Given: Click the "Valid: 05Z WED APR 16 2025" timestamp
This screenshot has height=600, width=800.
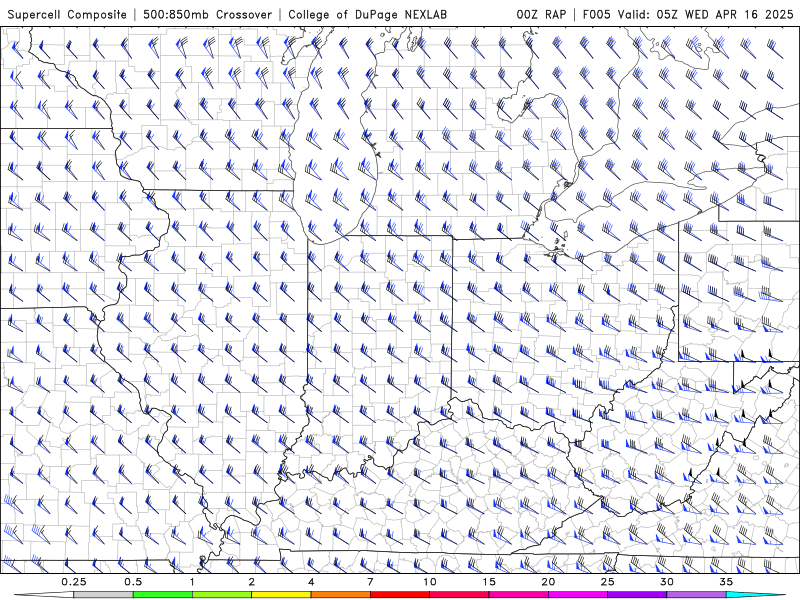Looking at the screenshot, I should pos(706,14).
